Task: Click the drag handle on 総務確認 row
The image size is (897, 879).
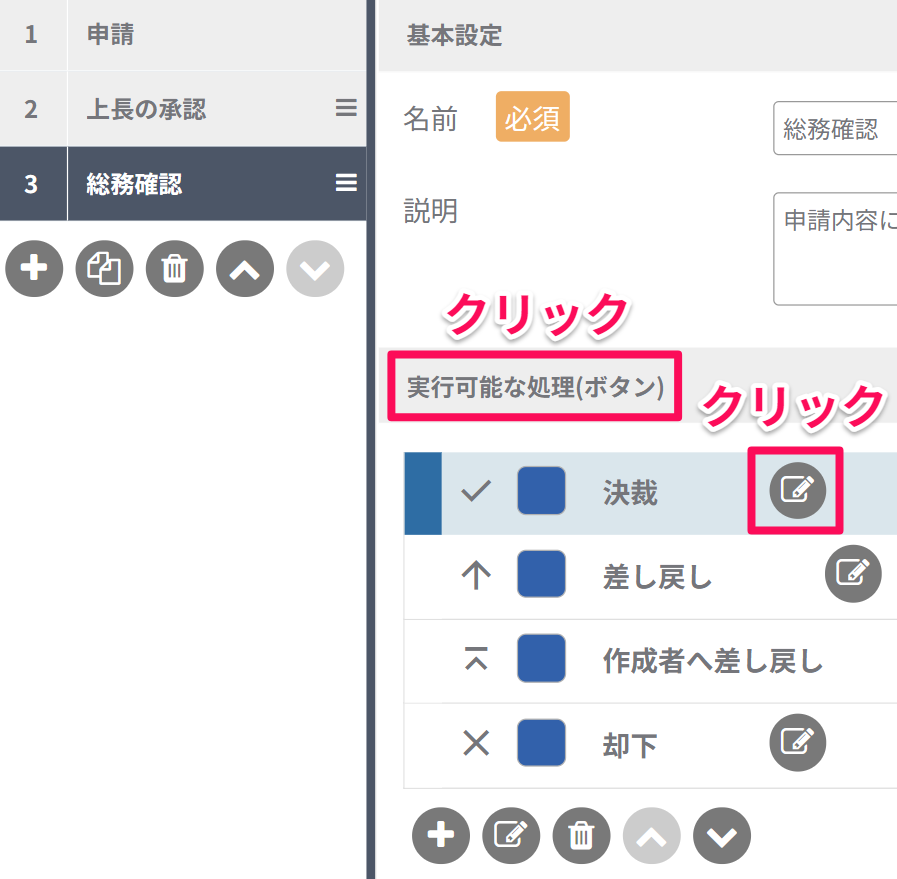Action: tap(346, 183)
